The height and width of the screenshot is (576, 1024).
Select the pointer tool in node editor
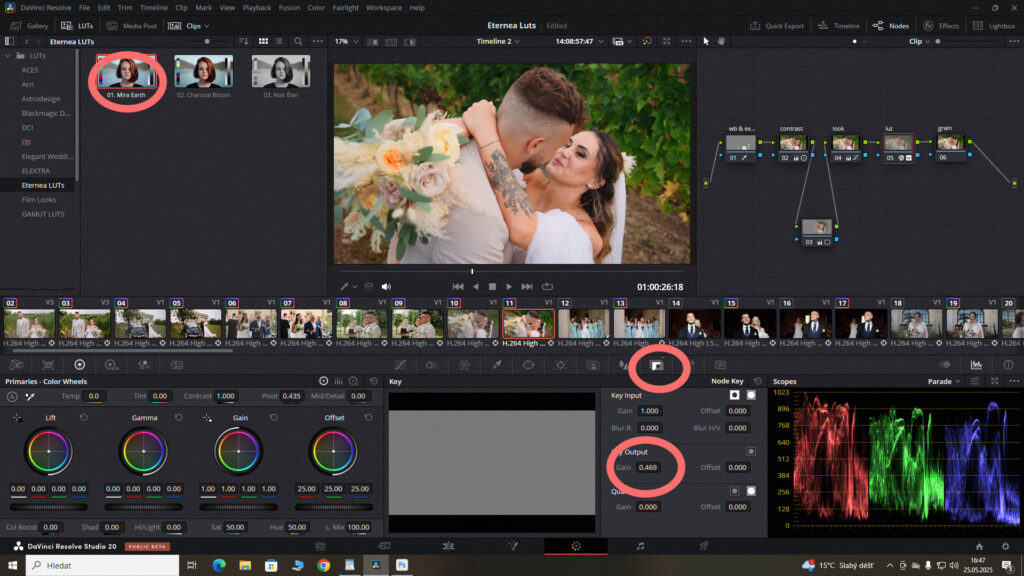point(706,41)
